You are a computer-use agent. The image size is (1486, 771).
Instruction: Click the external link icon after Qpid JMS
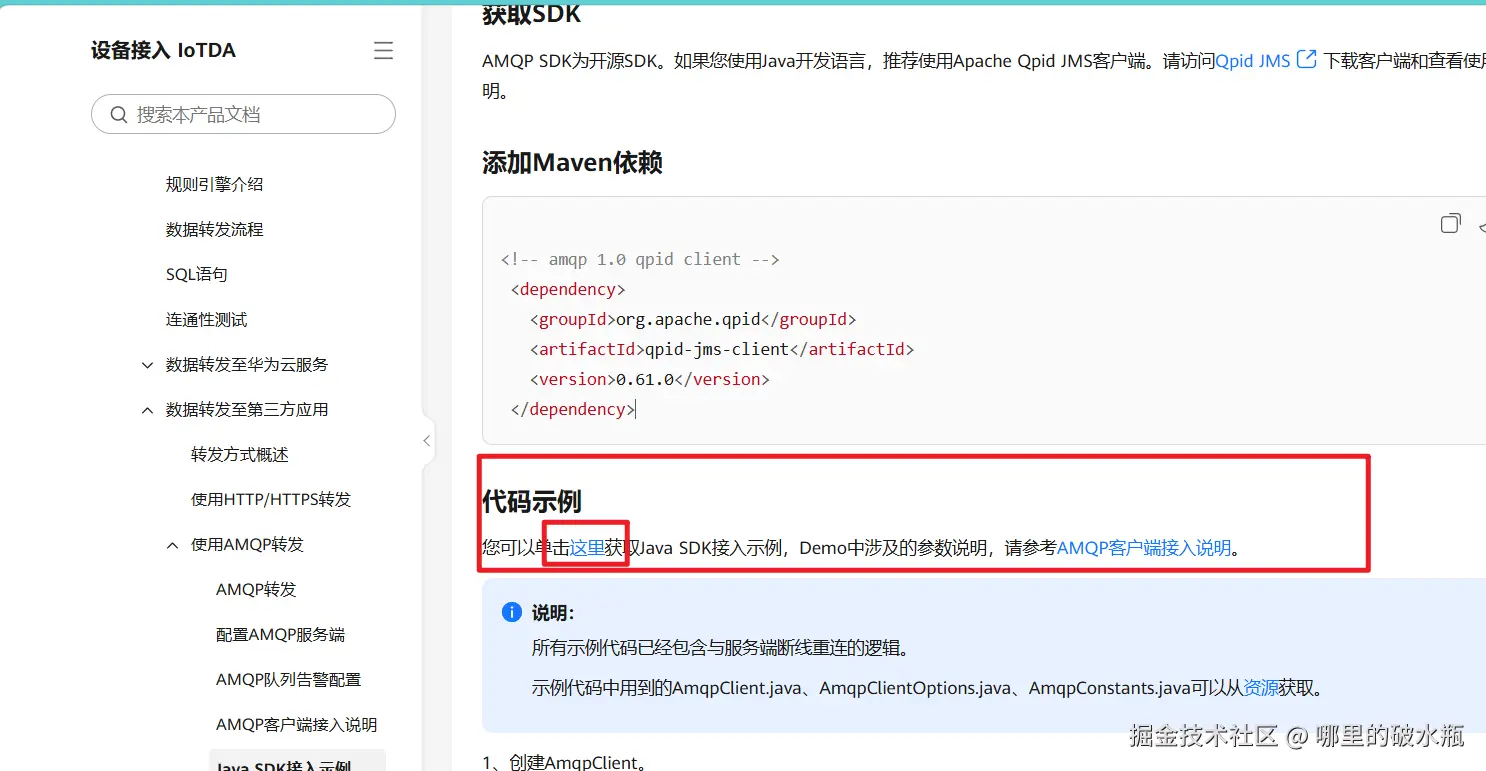[1306, 60]
